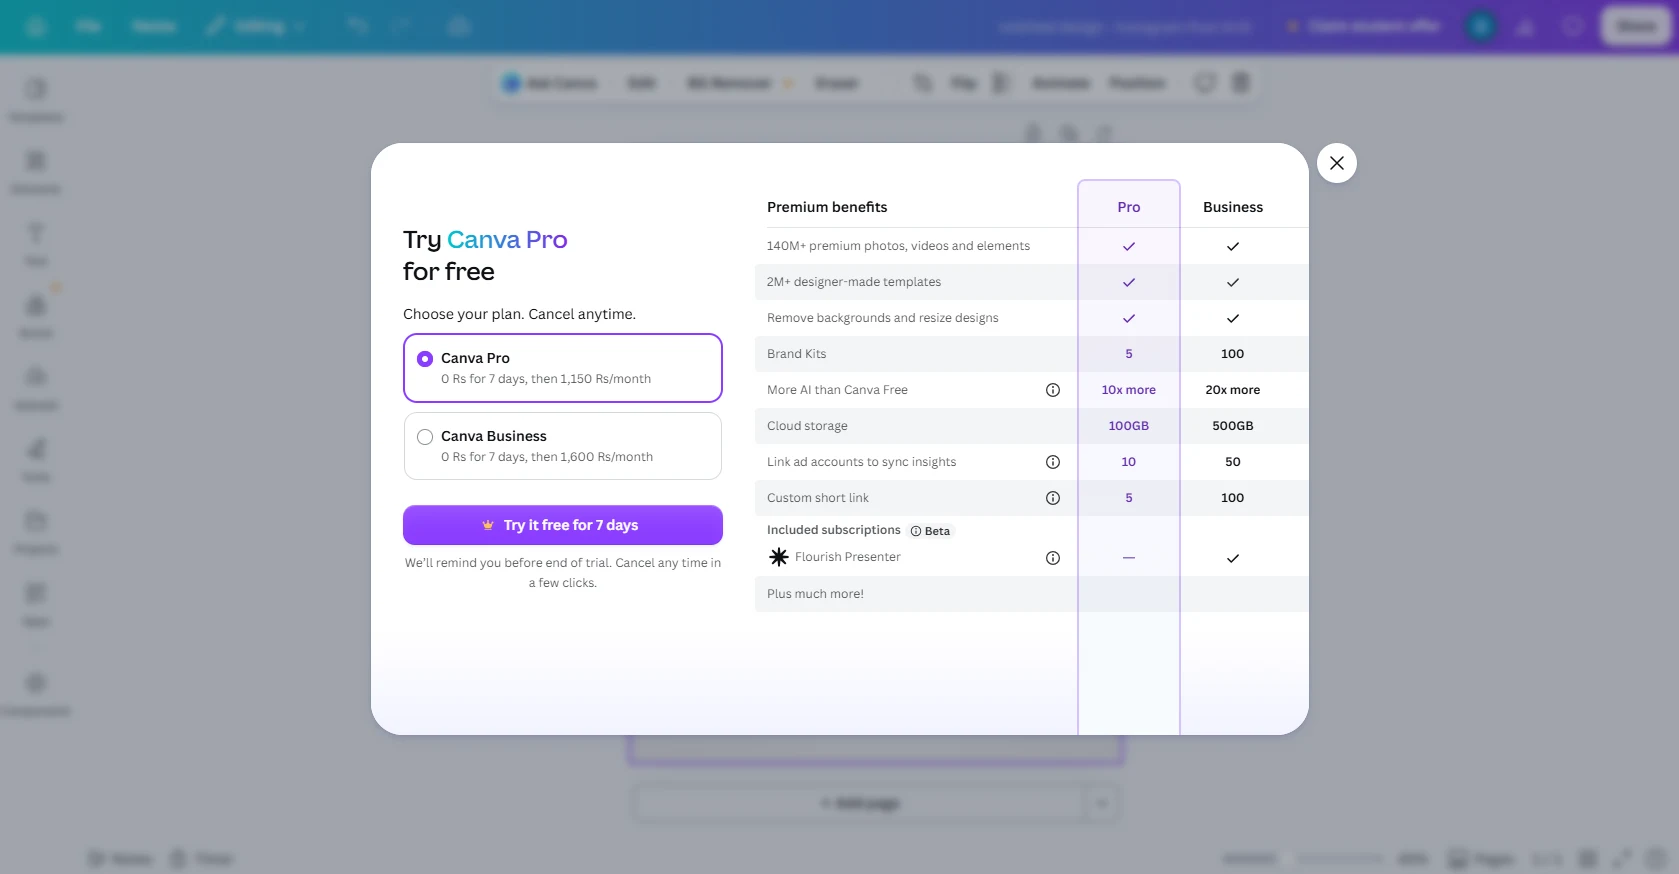Click the Custom short link label

[818, 498]
